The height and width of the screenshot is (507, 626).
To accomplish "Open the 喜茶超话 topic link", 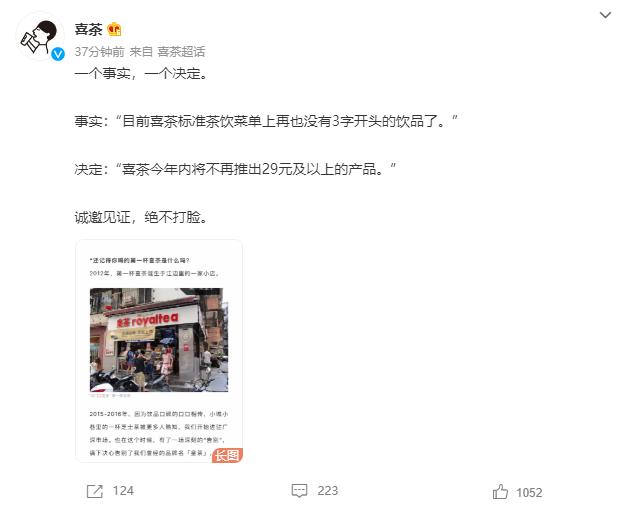I will (181, 51).
